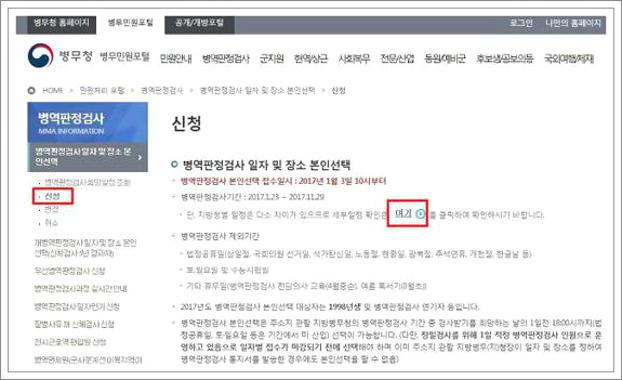Select 취소 in the left sidebar
The width and height of the screenshot is (622, 380).
[x=52, y=223]
